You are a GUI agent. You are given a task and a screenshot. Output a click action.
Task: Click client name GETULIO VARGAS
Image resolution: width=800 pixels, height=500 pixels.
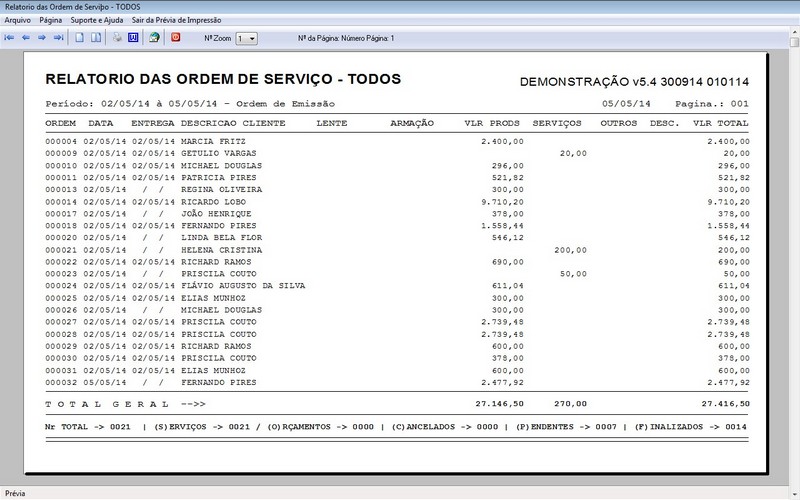pyautogui.click(x=219, y=153)
